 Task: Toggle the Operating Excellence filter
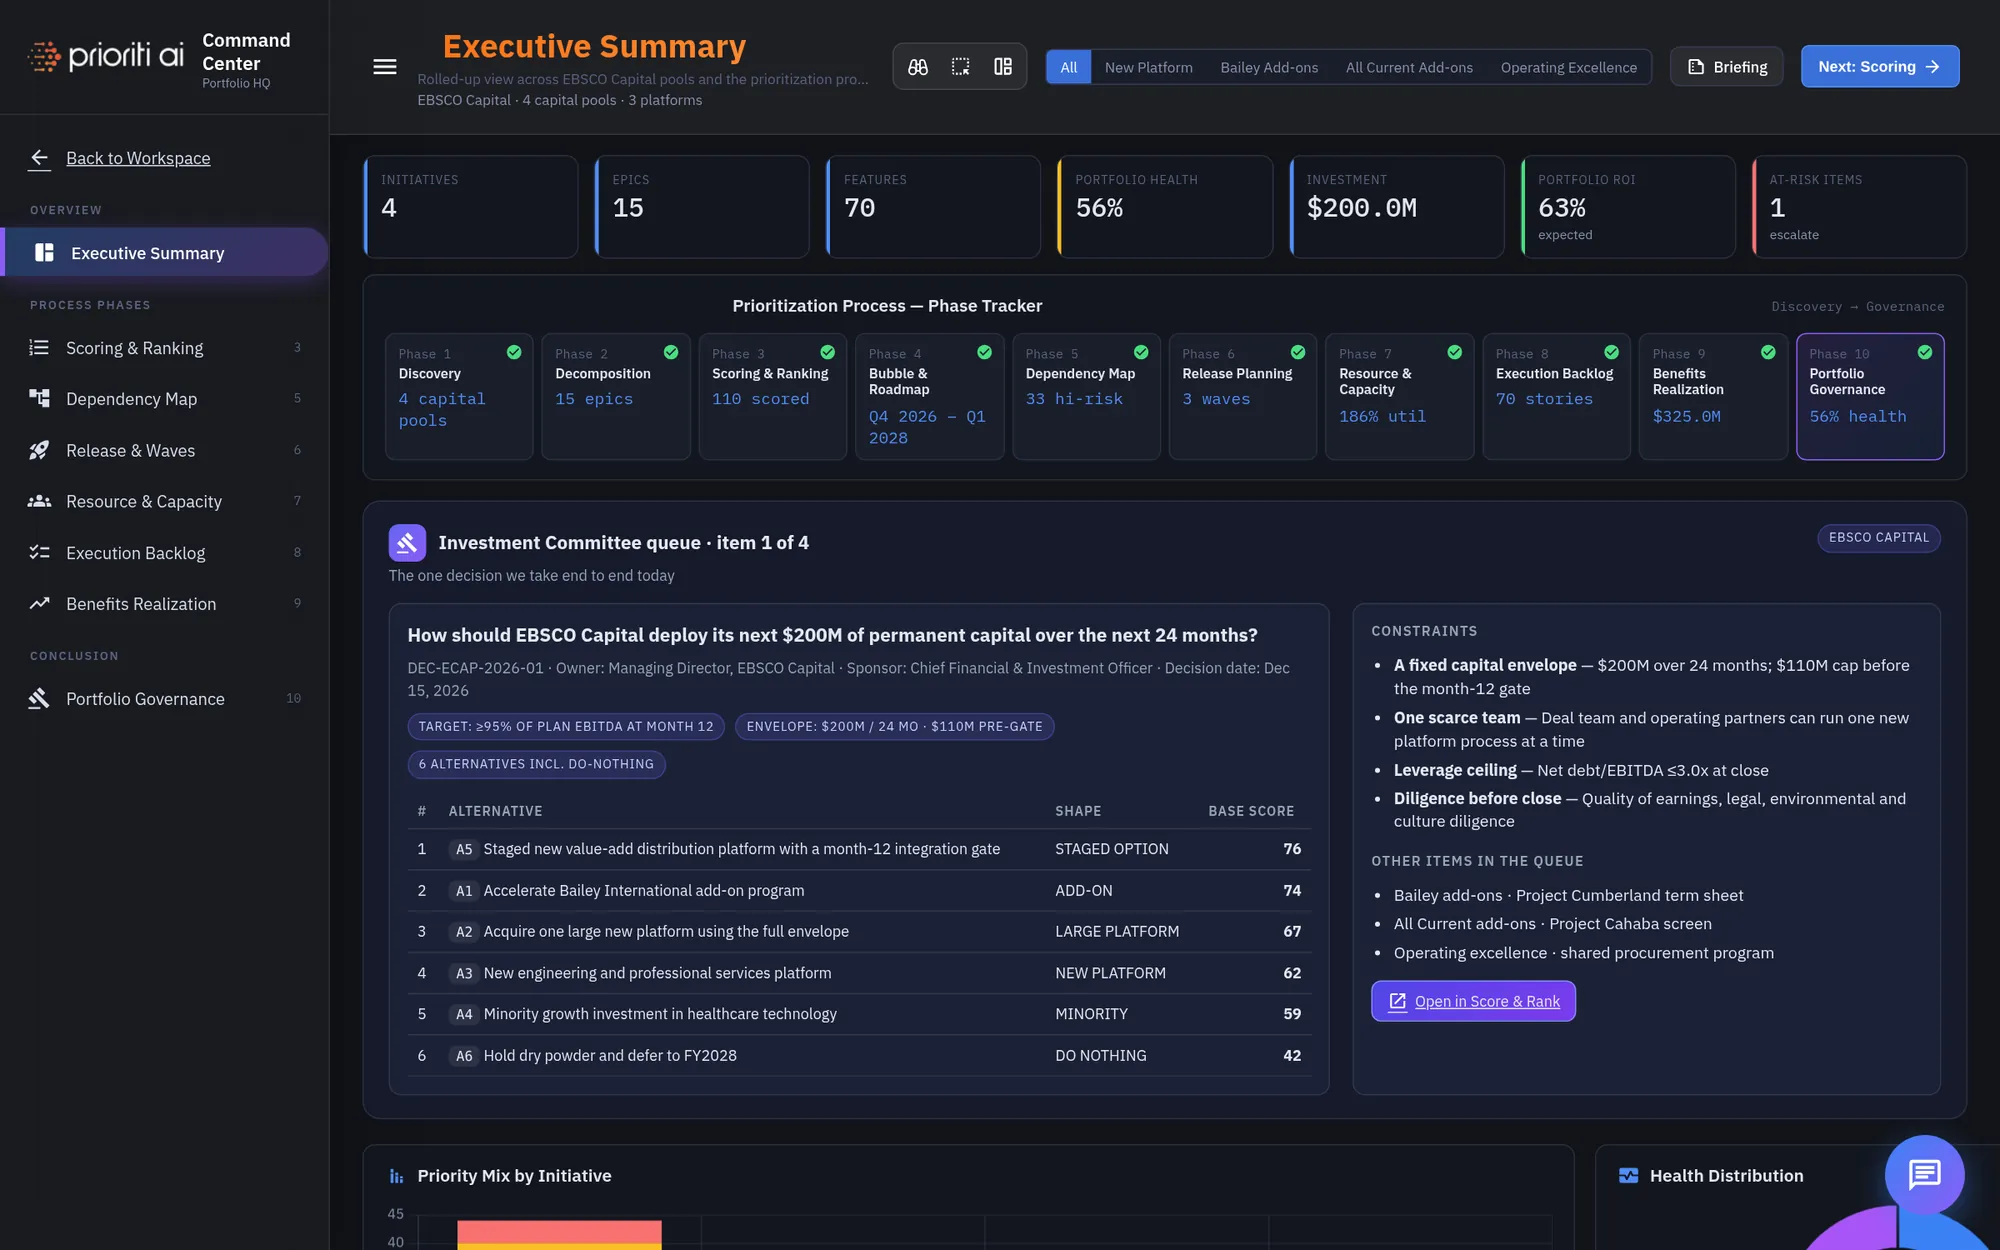[x=1568, y=67]
